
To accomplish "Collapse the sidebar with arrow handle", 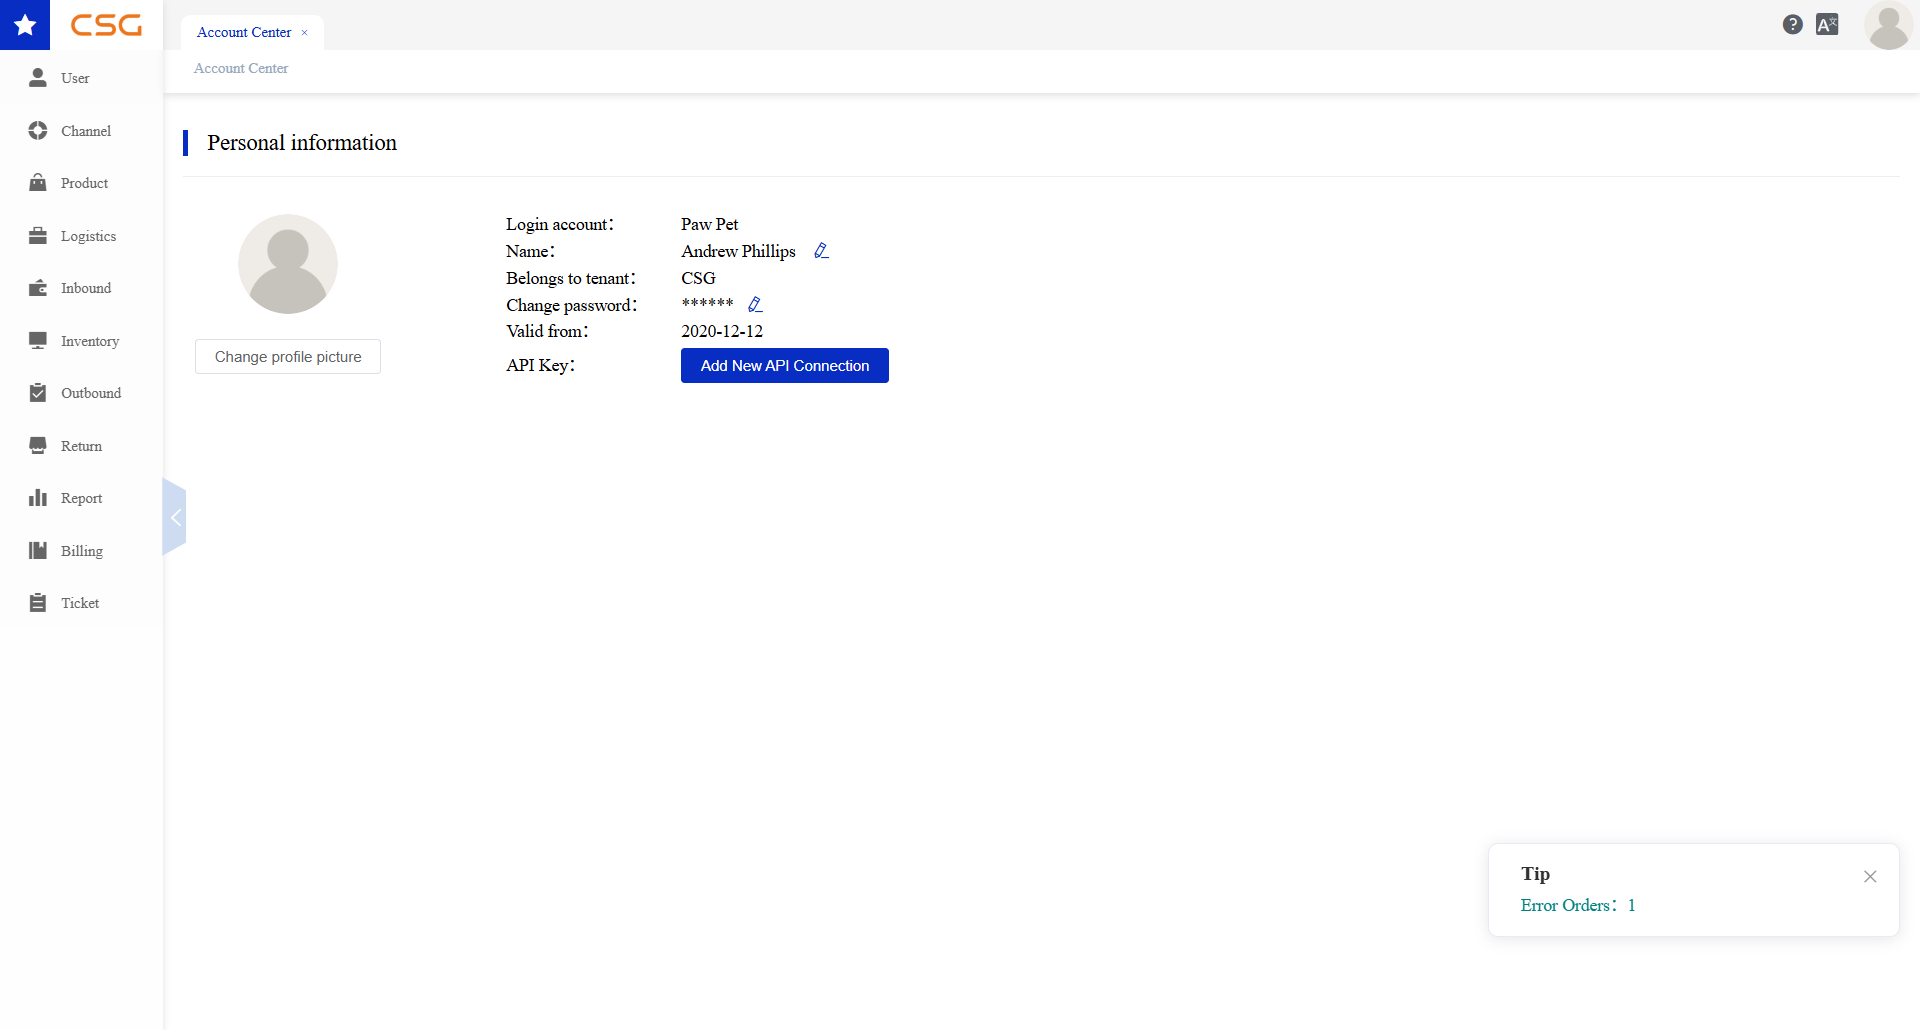I will pyautogui.click(x=174, y=517).
